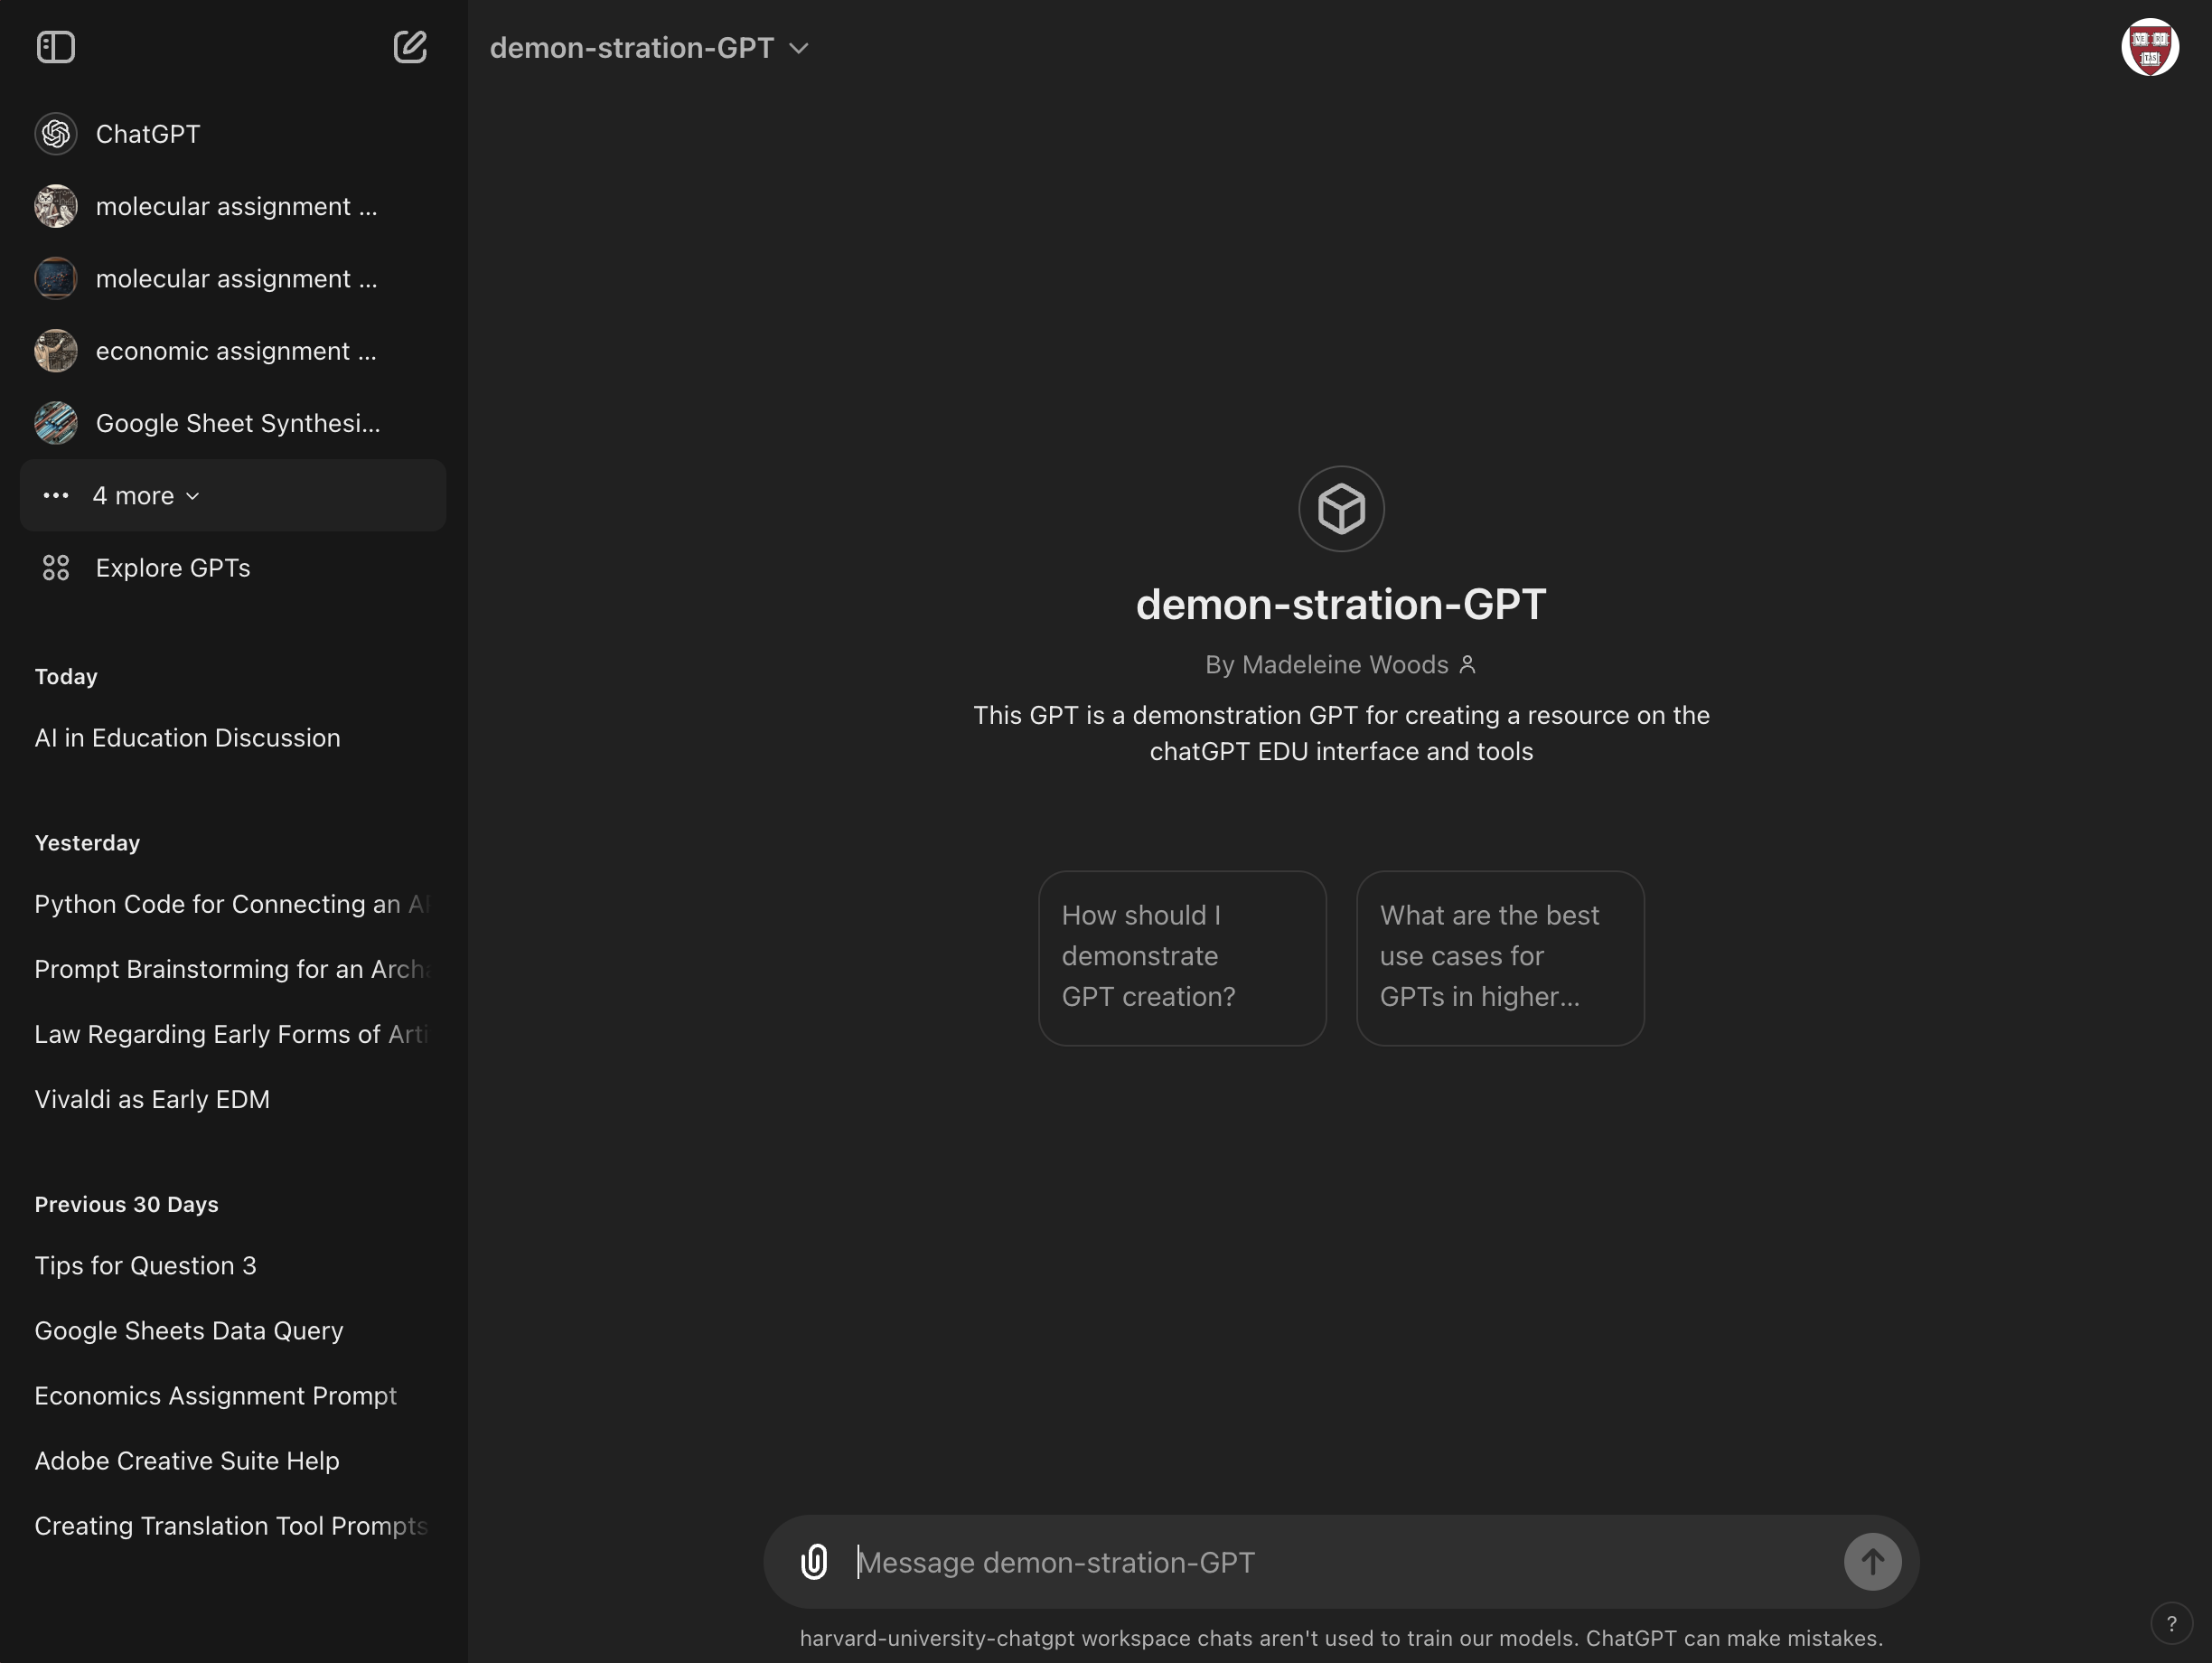This screenshot has width=2212, height=1663.
Task: Open help via the question mark icon
Action: (2170, 1623)
